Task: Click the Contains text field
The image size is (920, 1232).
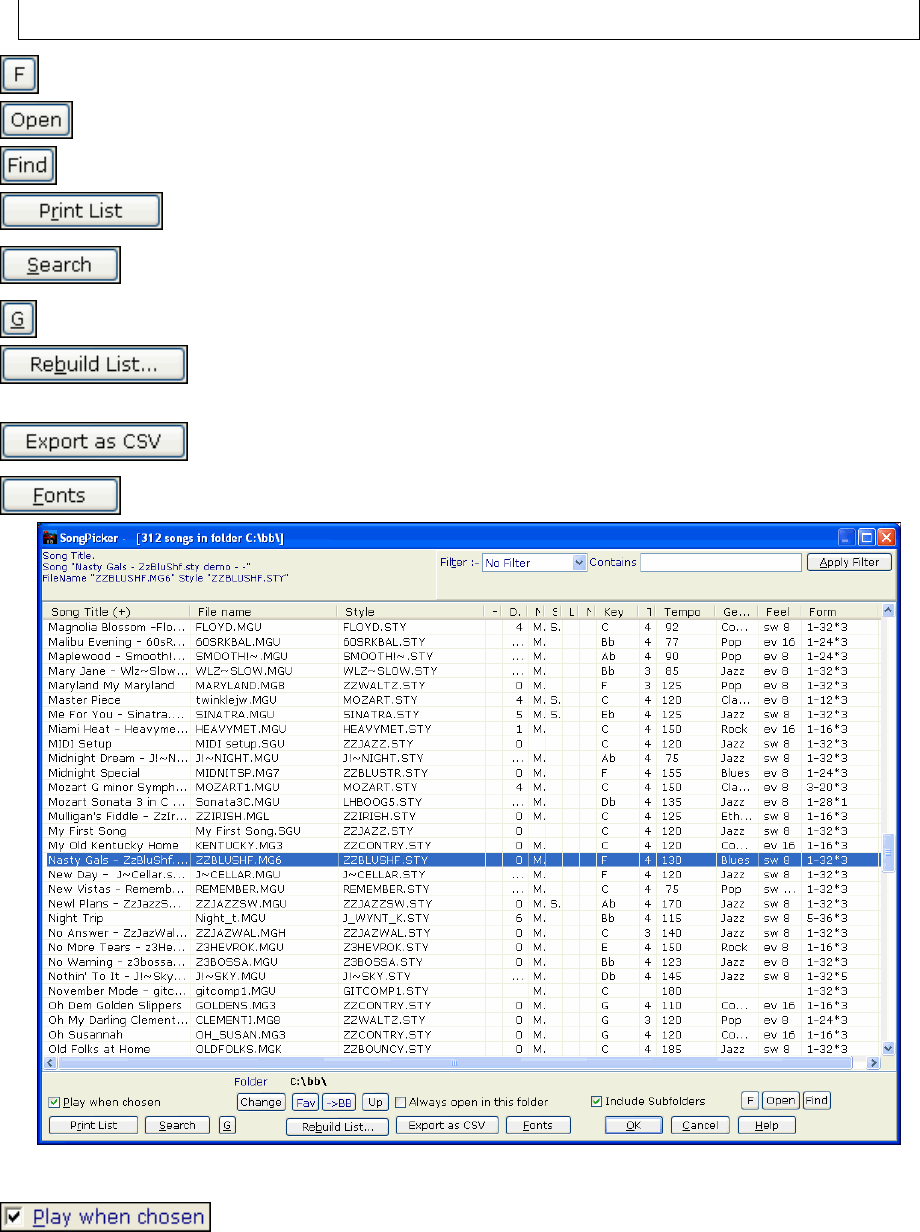Action: (x=720, y=563)
